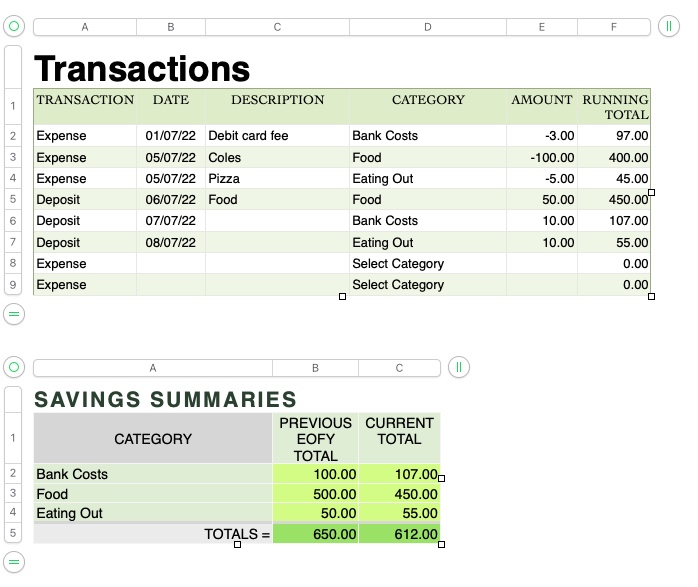Open 'Deposit' transaction cell dated 06/07/22
This screenshot has height=587, width=698.
(x=85, y=199)
